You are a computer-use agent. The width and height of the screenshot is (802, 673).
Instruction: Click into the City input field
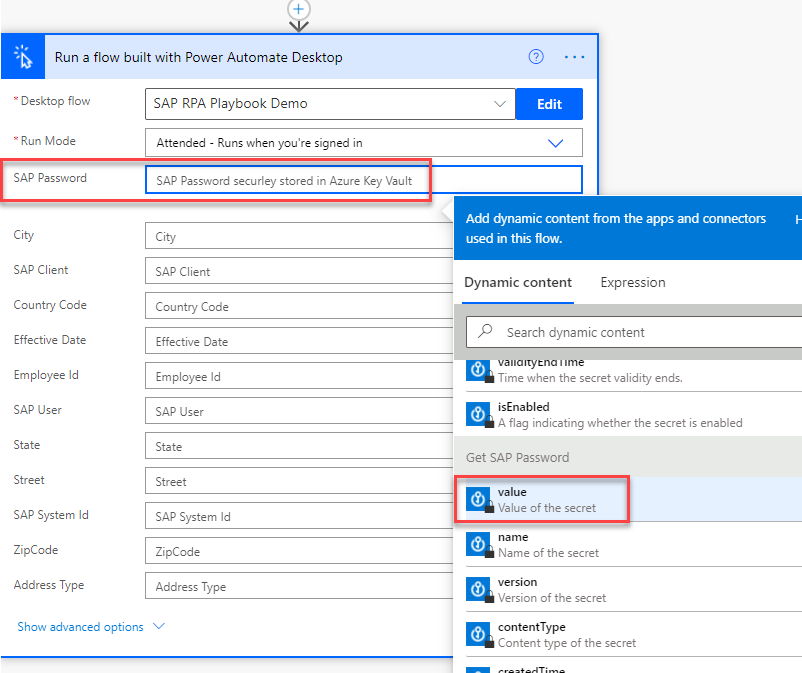coord(299,236)
